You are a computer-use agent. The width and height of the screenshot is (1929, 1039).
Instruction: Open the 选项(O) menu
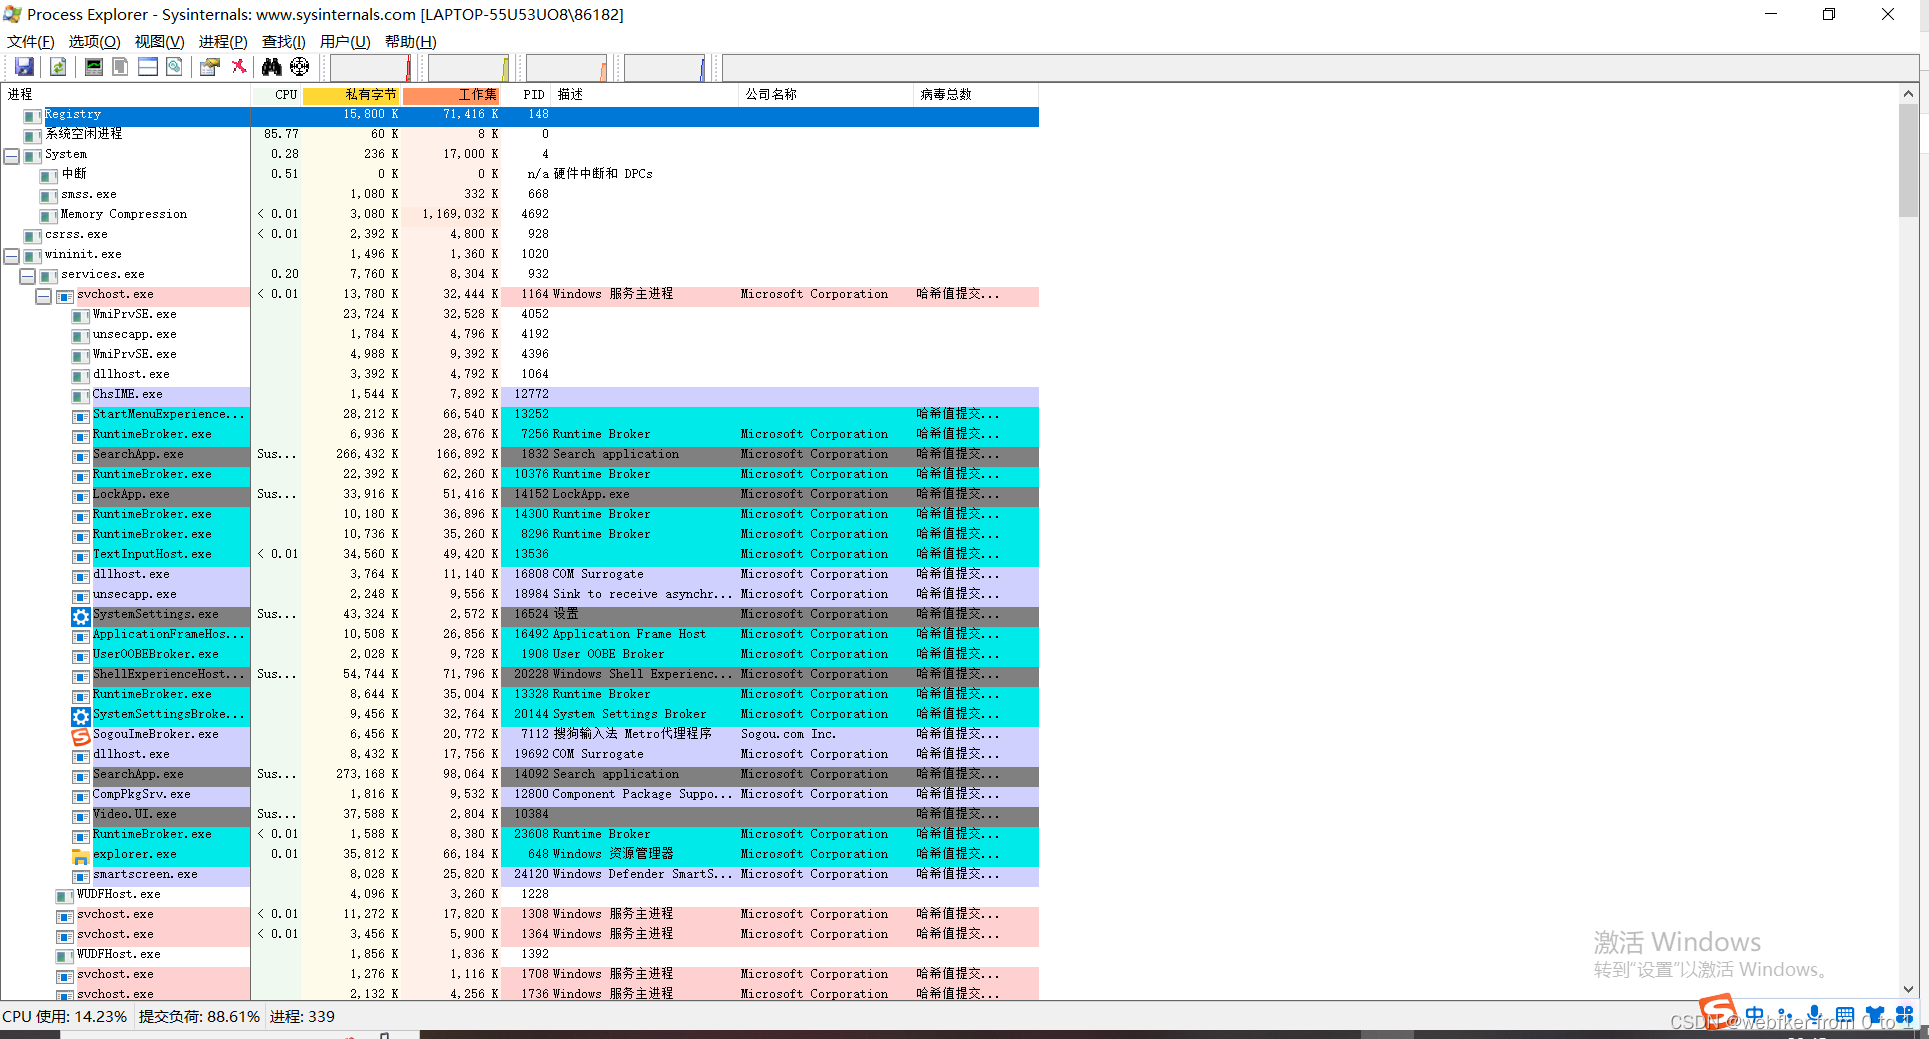pos(94,41)
